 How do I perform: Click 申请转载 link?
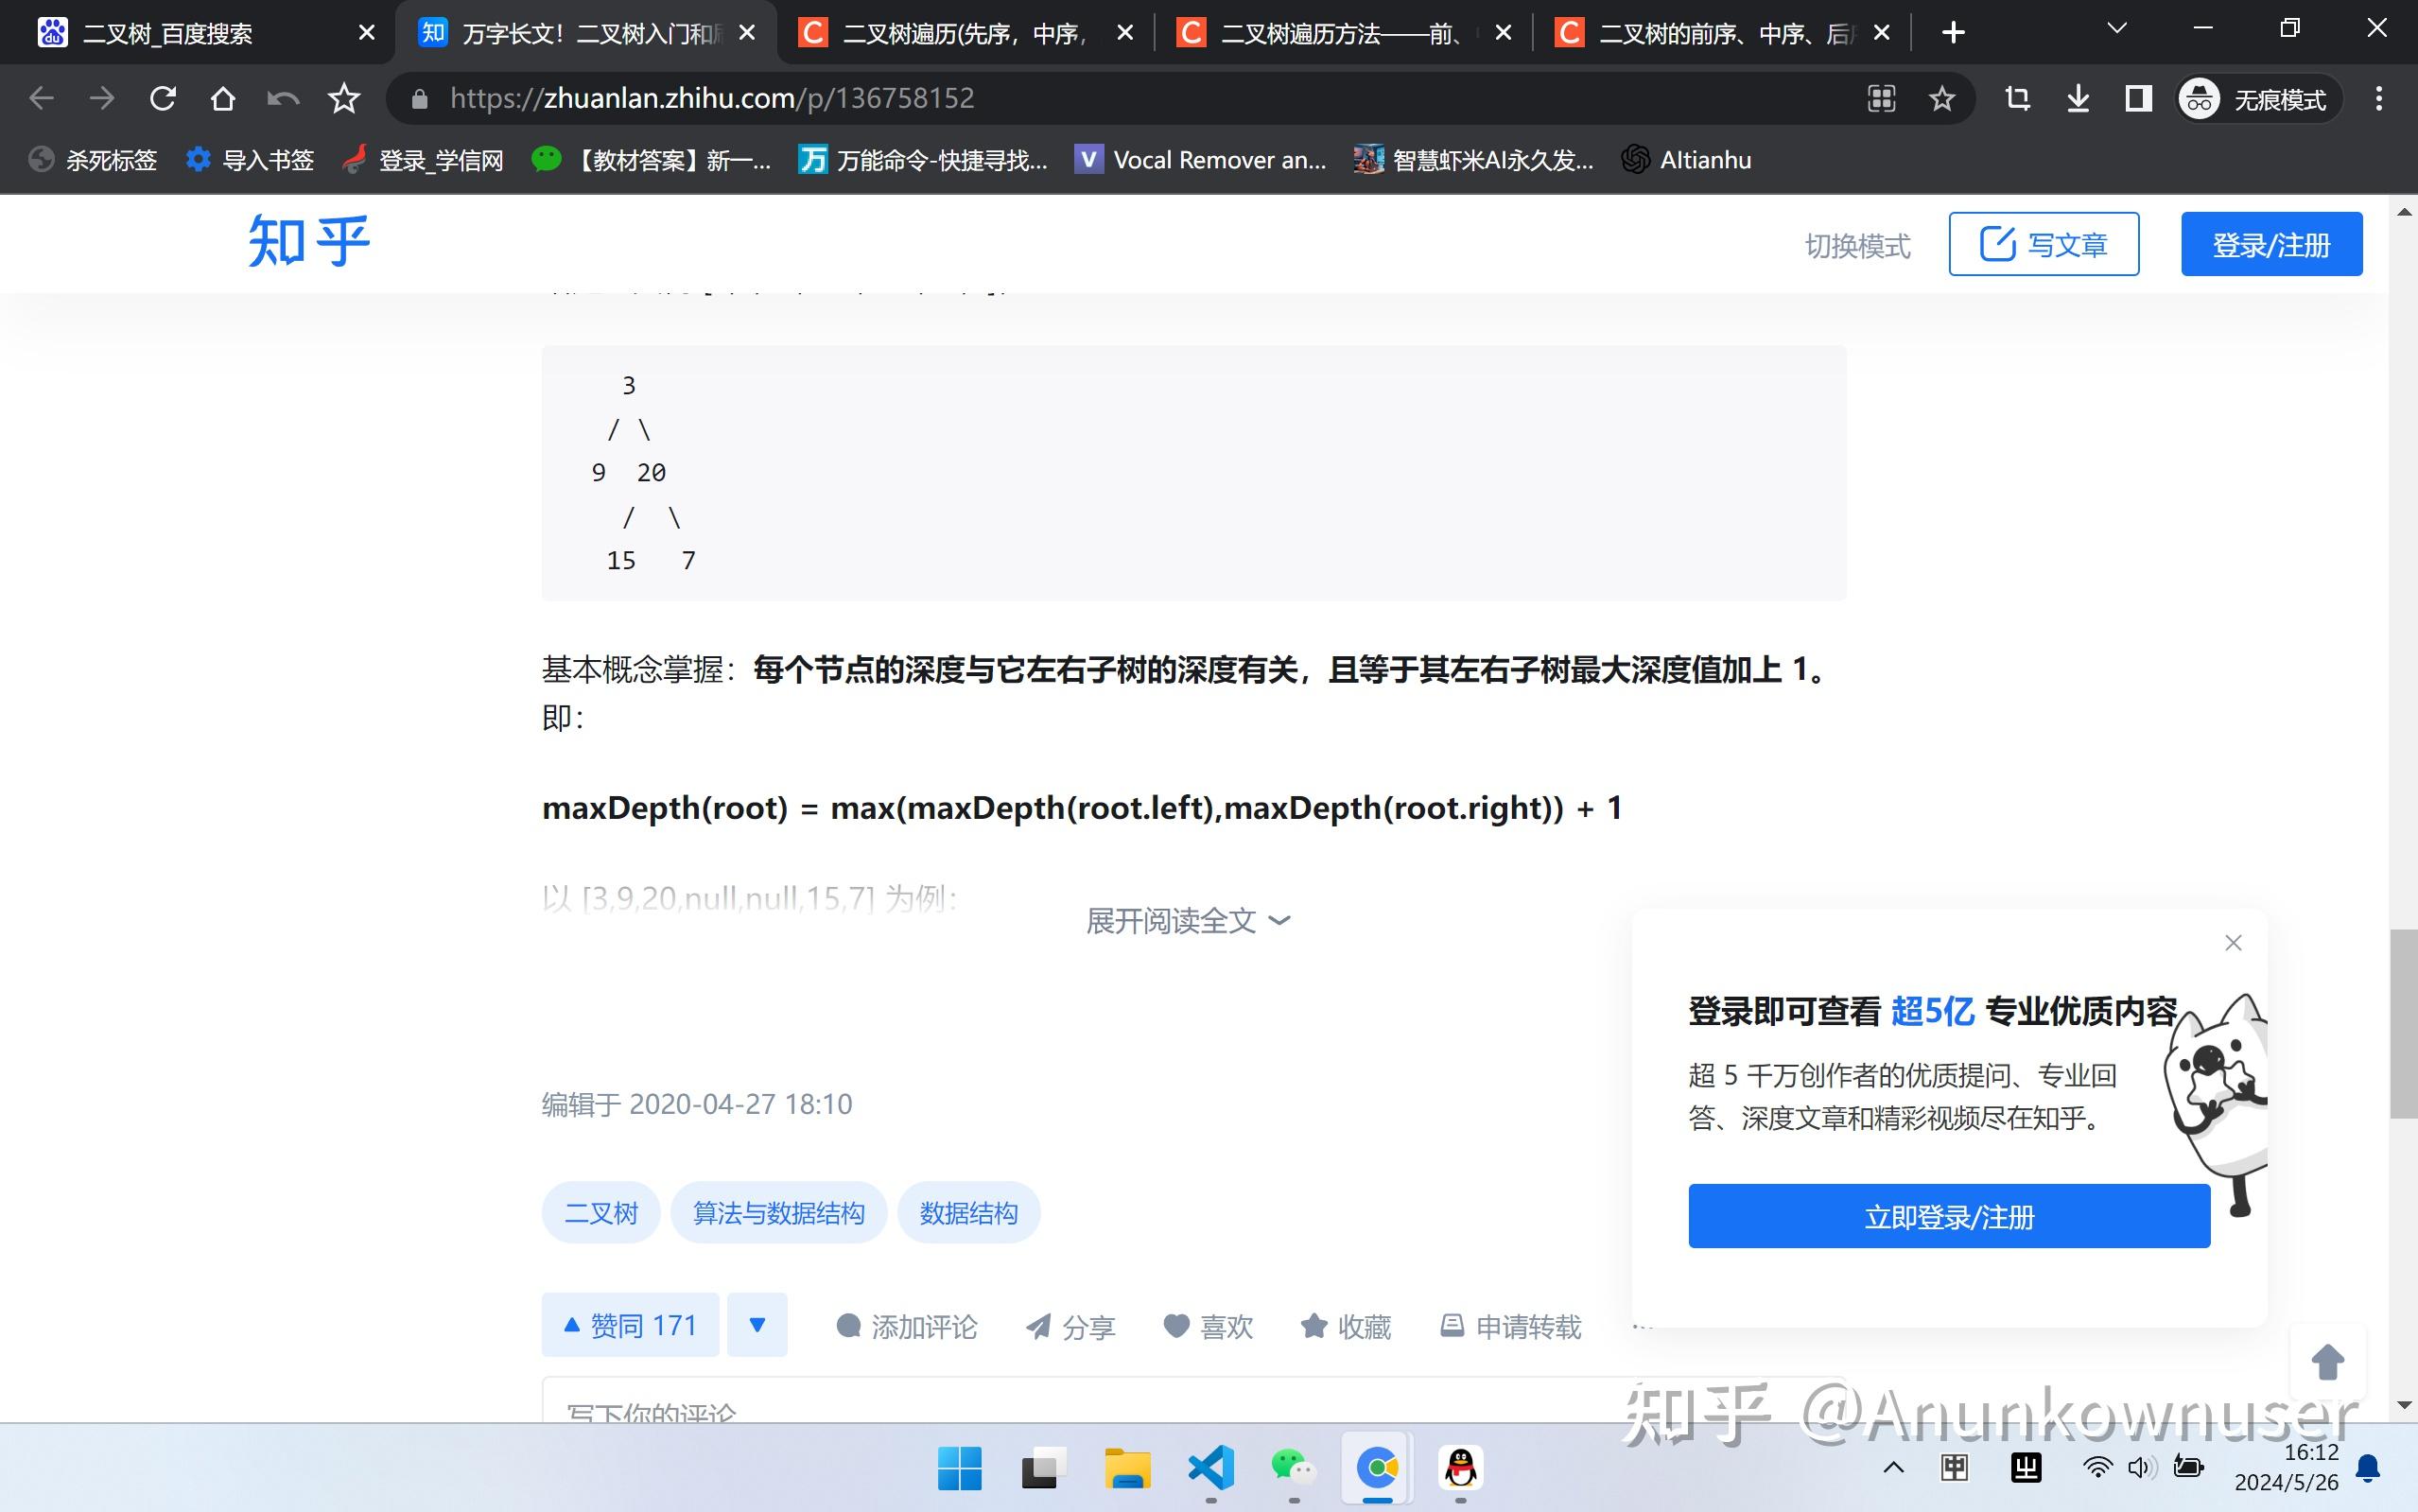coord(1510,1326)
